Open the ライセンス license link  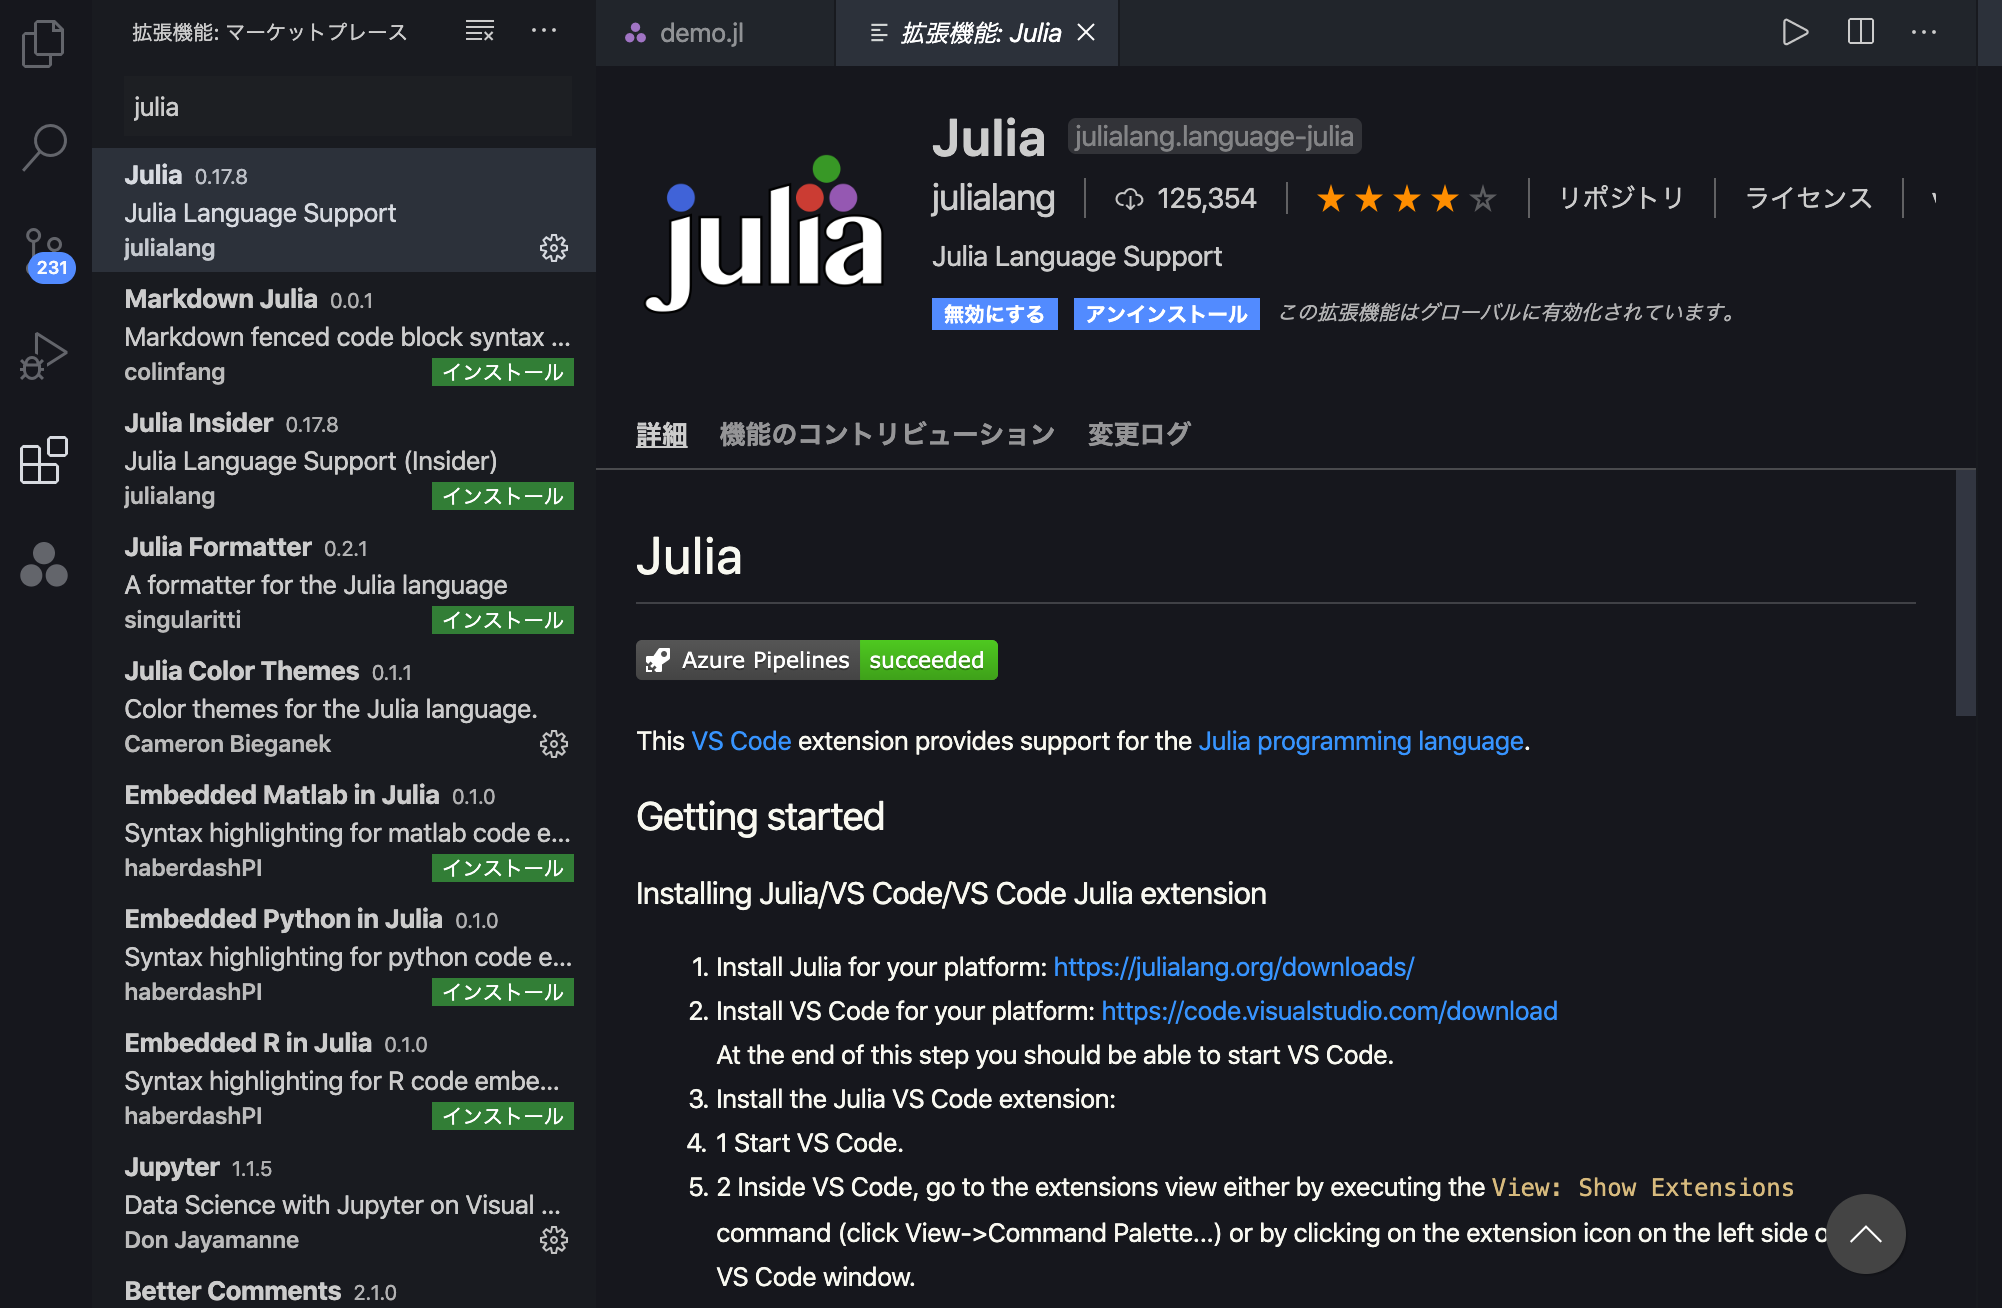tap(1808, 198)
